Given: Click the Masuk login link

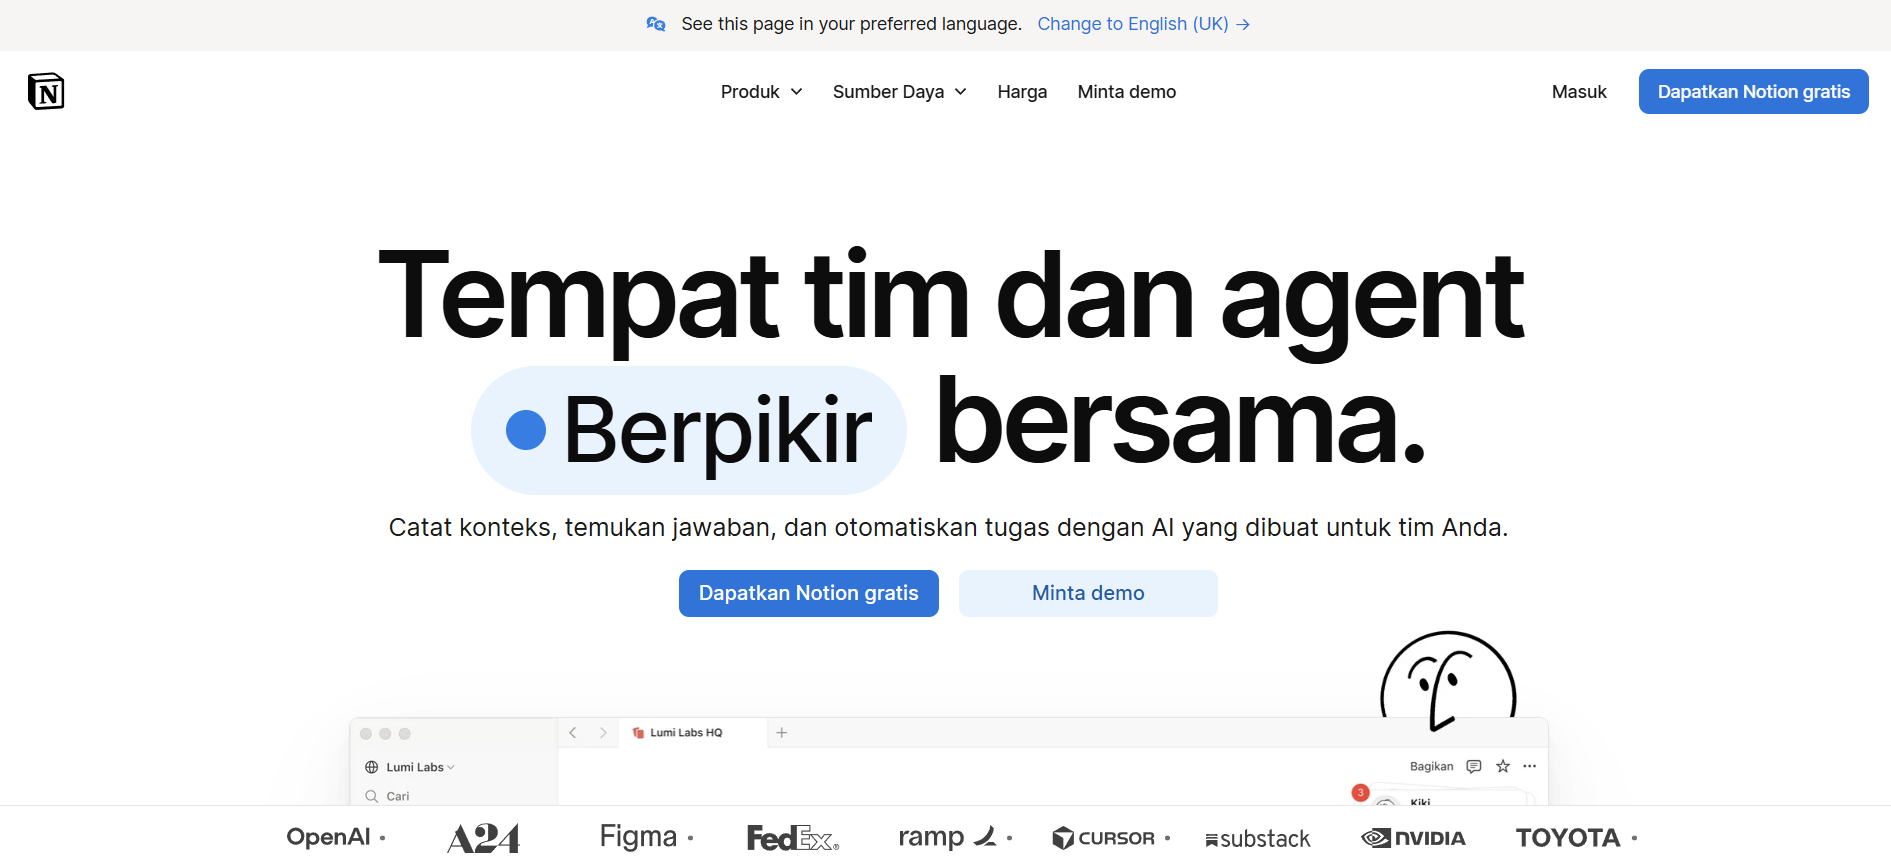Looking at the screenshot, I should coord(1579,92).
